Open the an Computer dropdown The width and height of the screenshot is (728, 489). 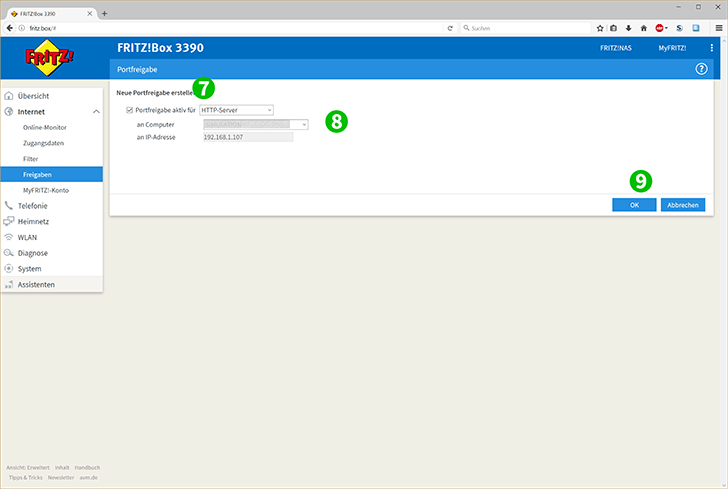point(256,124)
